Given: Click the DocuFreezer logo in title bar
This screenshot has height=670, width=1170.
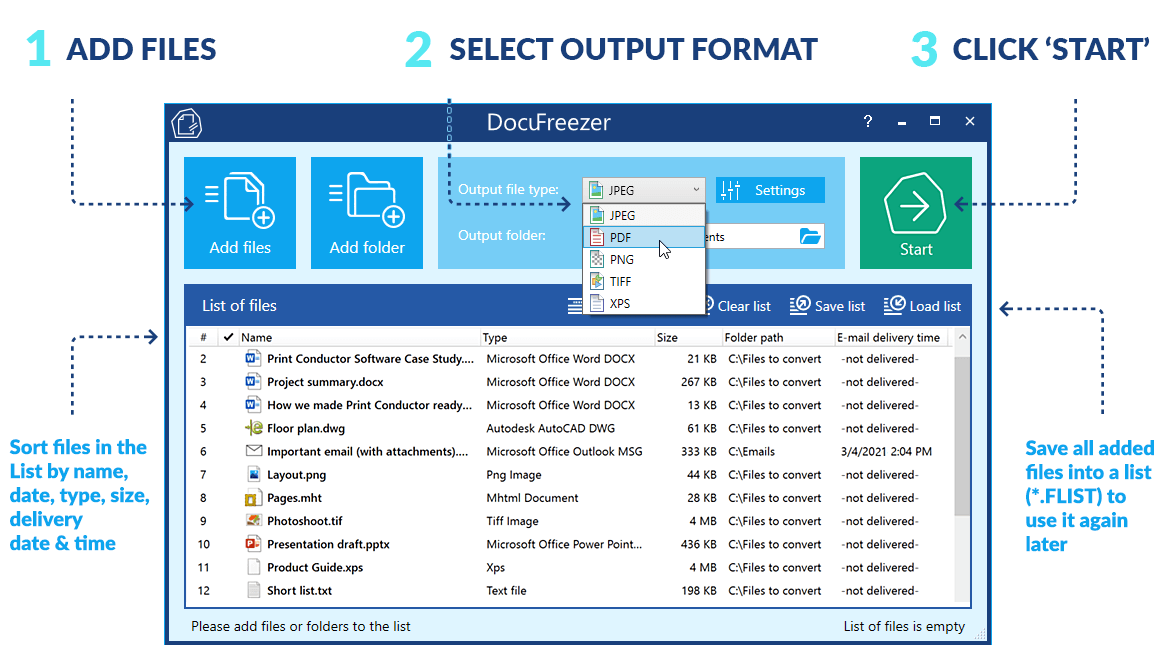Looking at the screenshot, I should [187, 123].
